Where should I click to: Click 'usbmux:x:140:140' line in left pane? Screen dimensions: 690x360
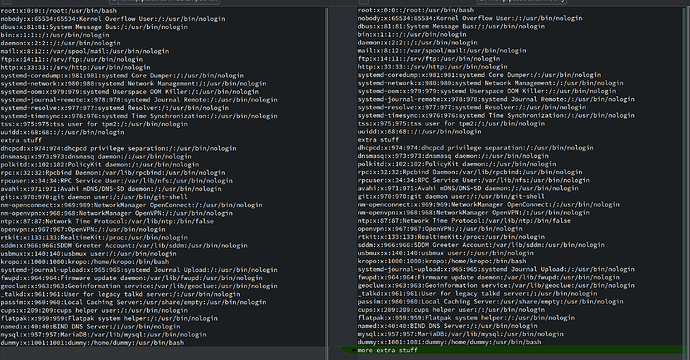point(88,254)
